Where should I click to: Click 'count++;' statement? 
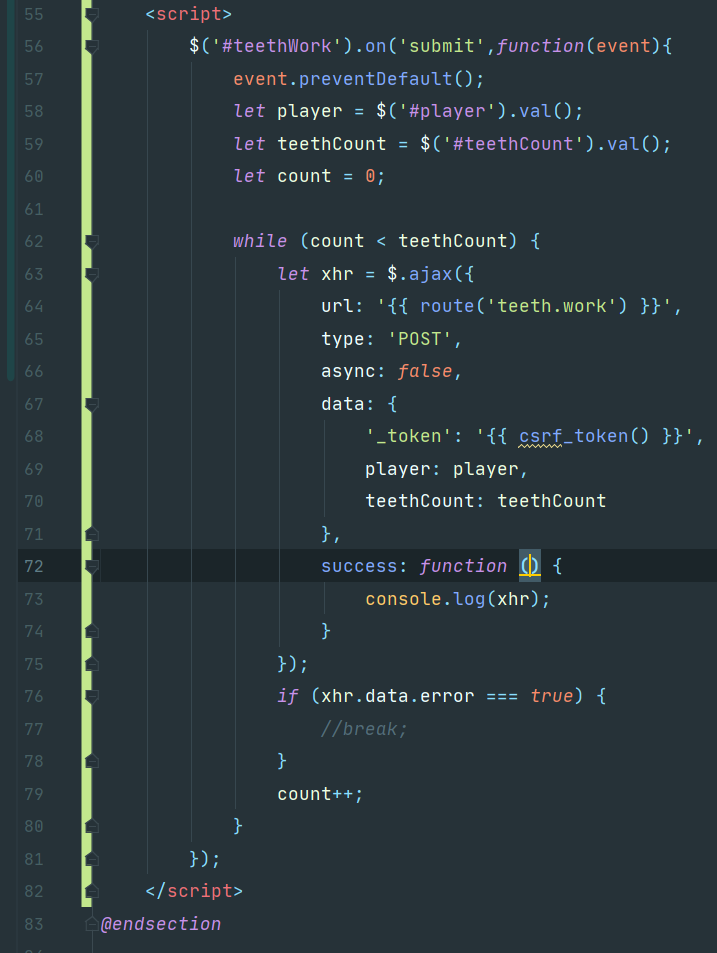[320, 794]
